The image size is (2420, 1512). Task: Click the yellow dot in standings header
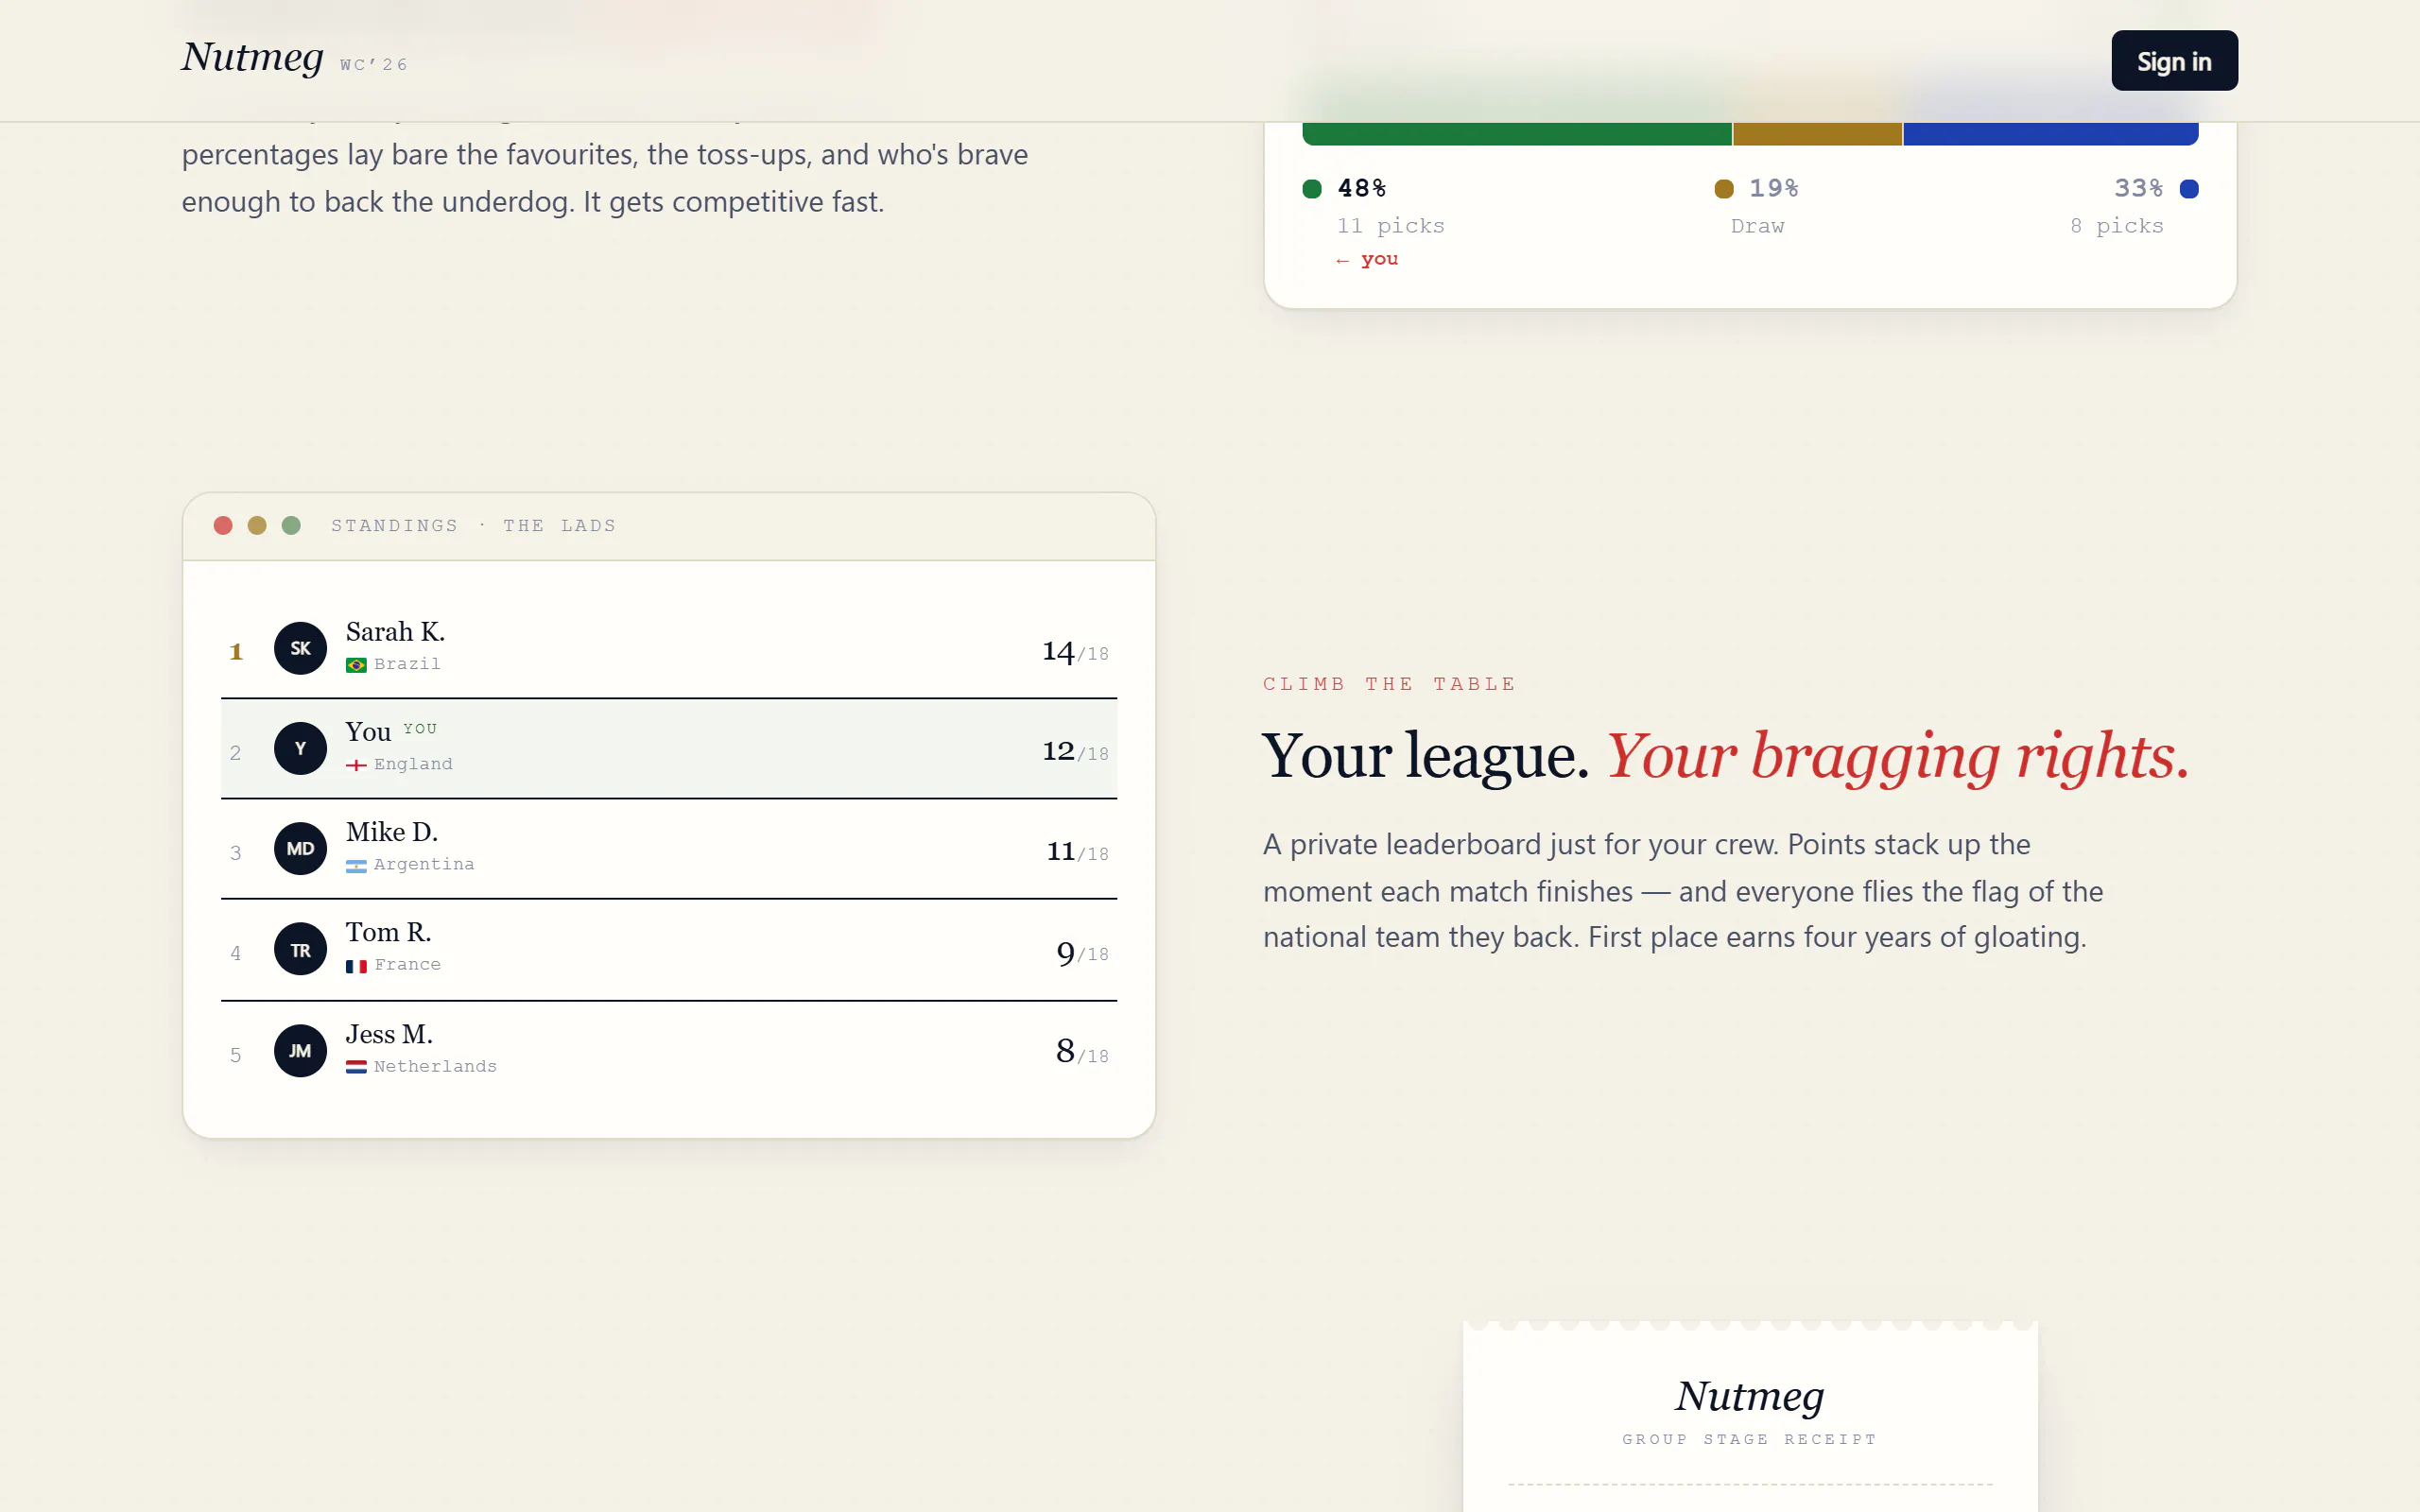coord(257,525)
